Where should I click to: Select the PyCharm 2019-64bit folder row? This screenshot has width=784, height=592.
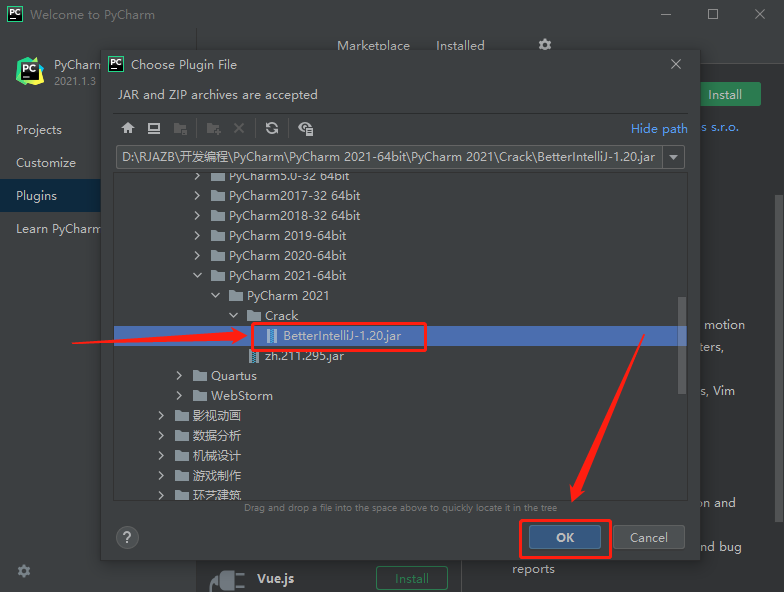[x=400, y=236]
